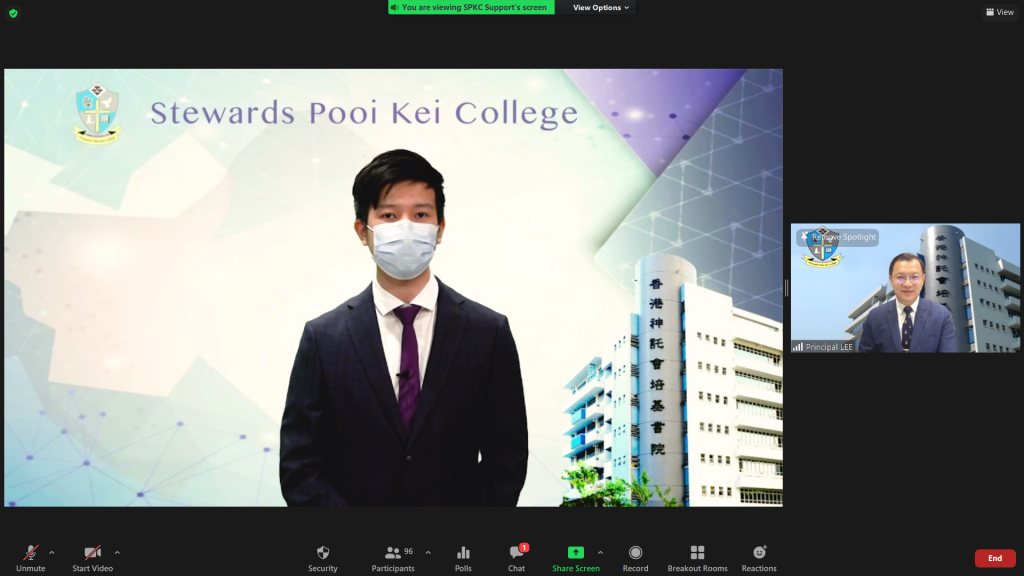Open share options arrow beside Share Screen

601,552
